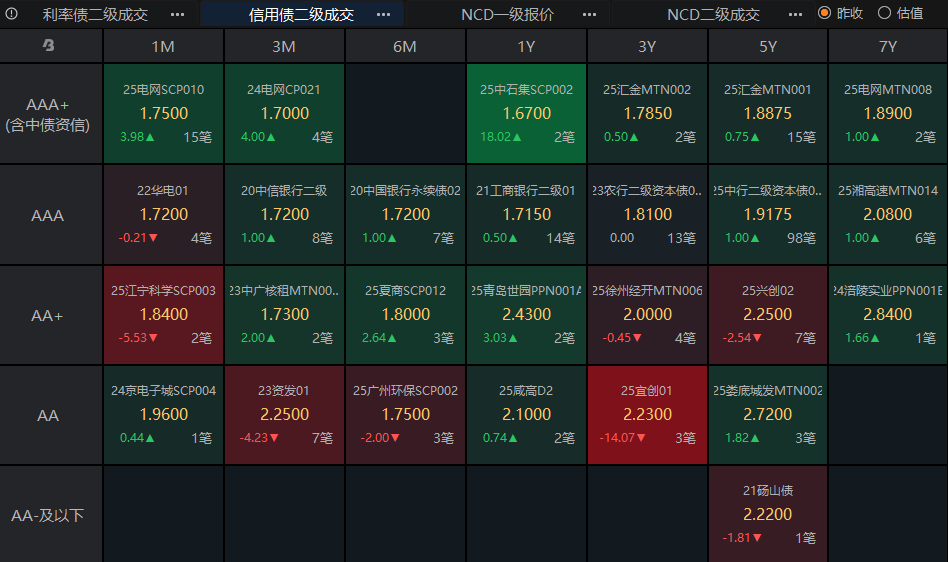Open the 24电网CP021 cell
The image size is (948, 562).
284,114
